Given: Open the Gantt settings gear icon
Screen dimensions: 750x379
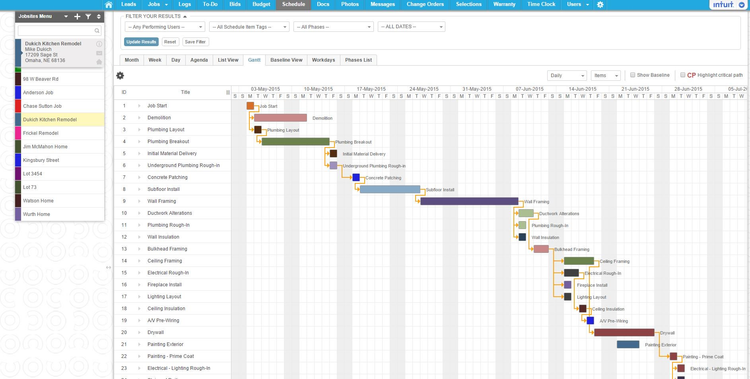Looking at the screenshot, I should click(120, 76).
